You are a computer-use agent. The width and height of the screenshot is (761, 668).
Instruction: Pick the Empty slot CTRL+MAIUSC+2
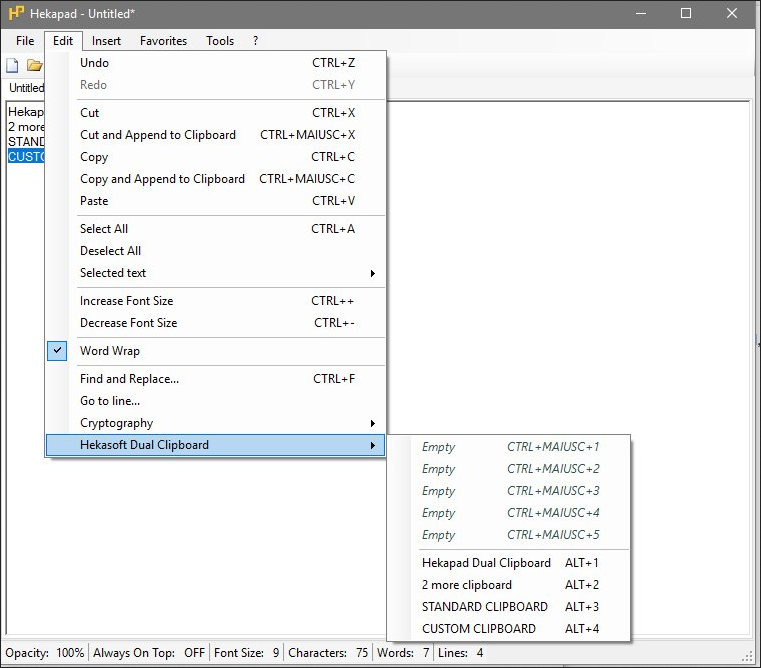point(509,469)
